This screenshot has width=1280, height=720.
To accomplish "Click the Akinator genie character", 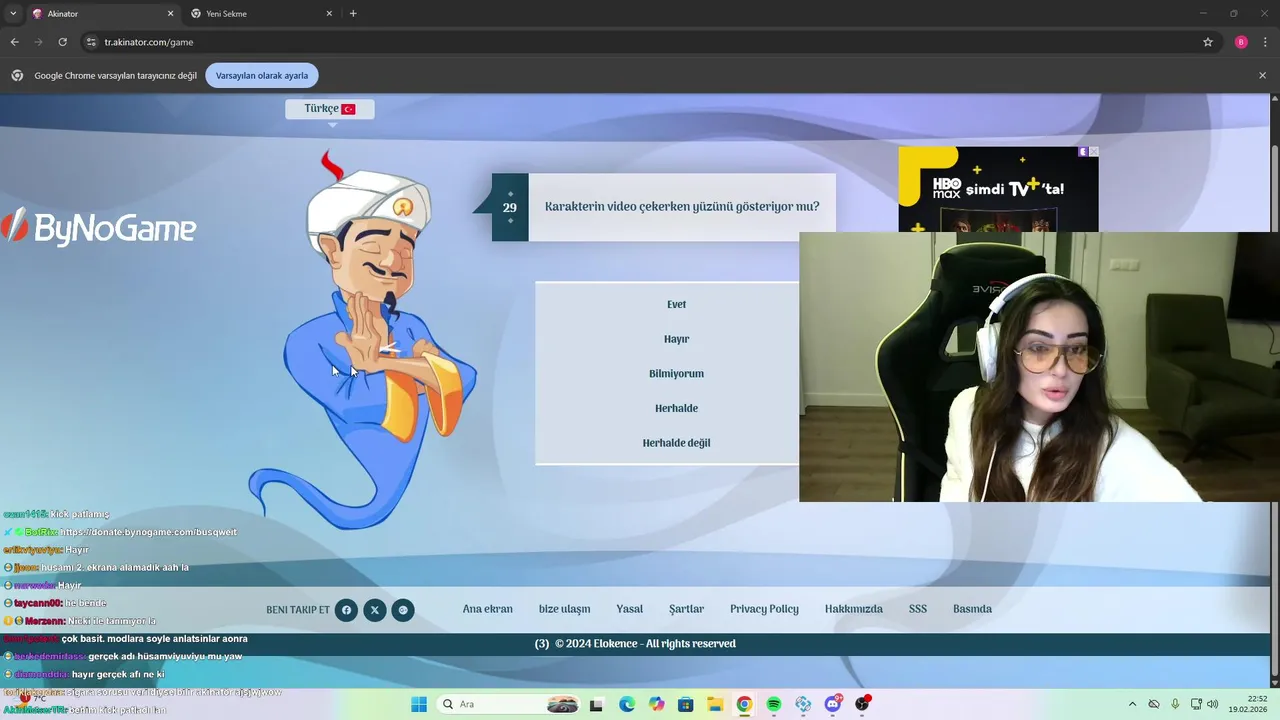I will [365, 340].
